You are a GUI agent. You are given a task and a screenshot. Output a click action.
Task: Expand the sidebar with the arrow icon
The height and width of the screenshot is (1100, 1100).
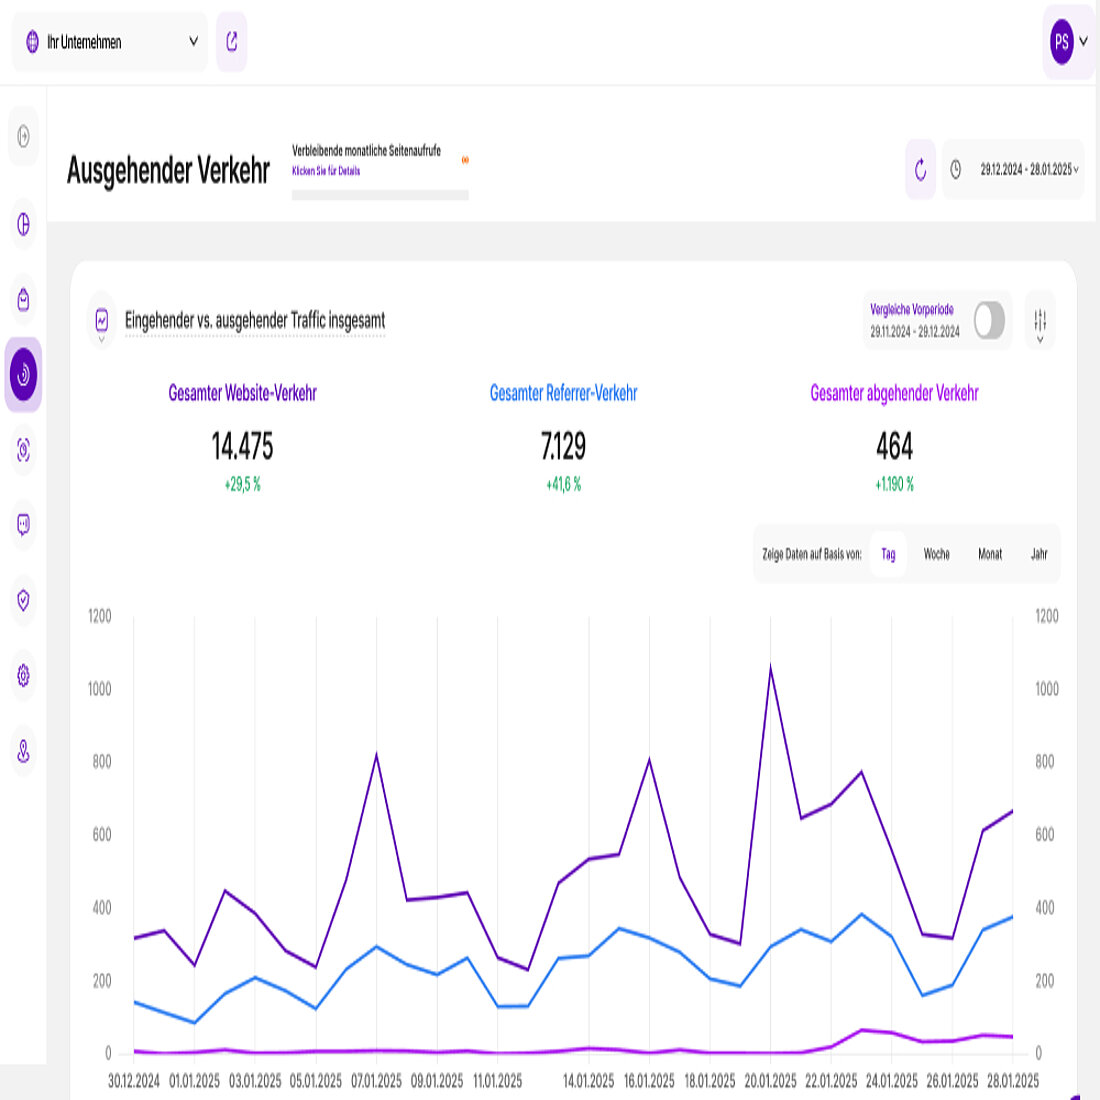click(x=24, y=136)
